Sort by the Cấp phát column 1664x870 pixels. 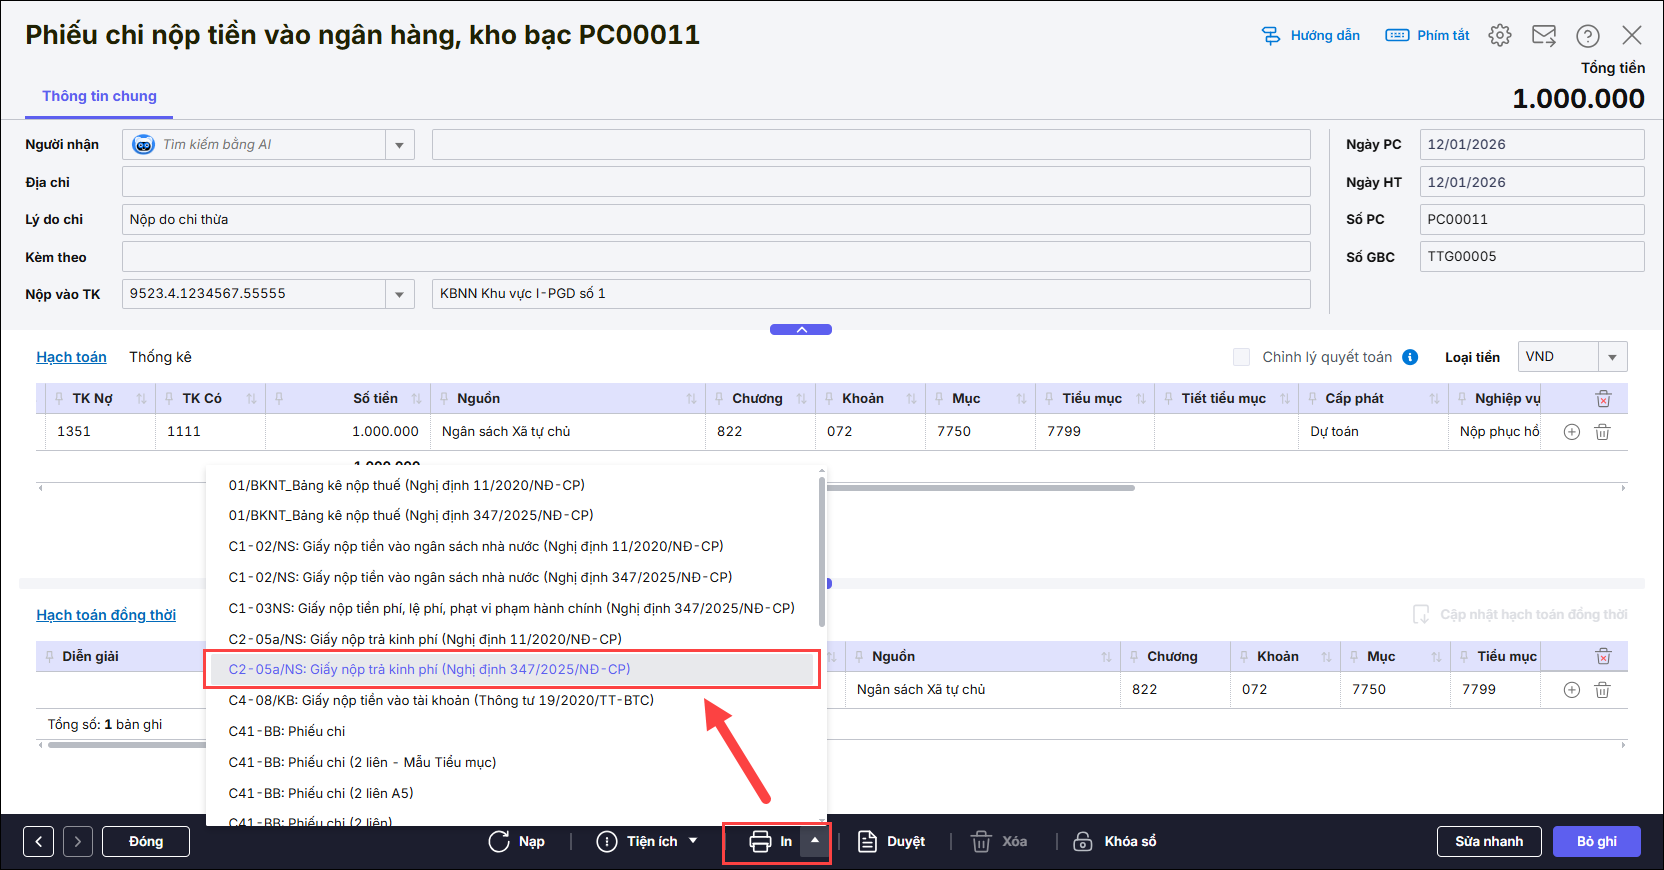coord(1434,399)
